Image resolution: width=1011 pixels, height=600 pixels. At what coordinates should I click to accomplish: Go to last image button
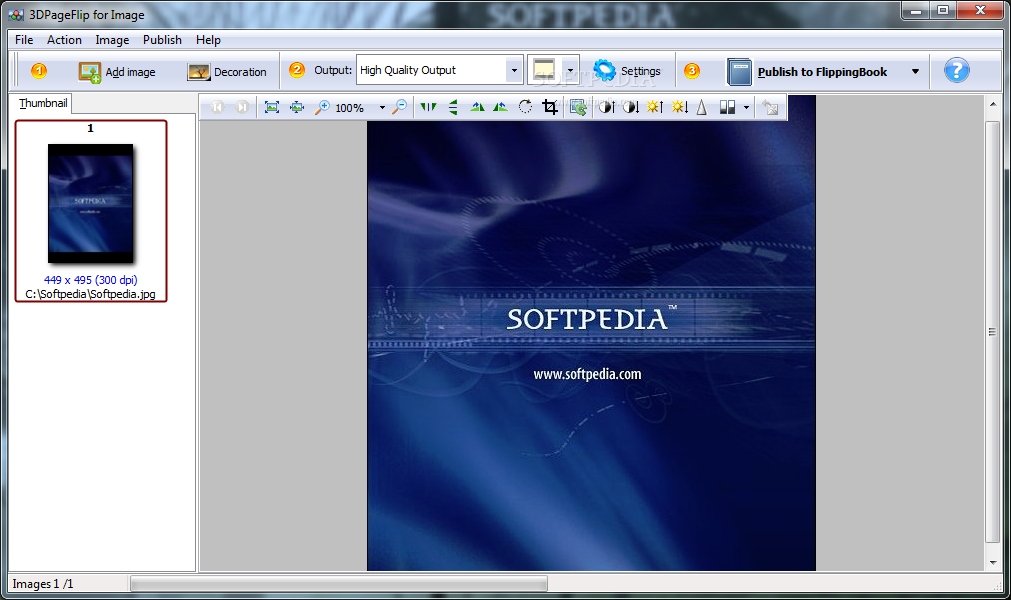point(242,107)
